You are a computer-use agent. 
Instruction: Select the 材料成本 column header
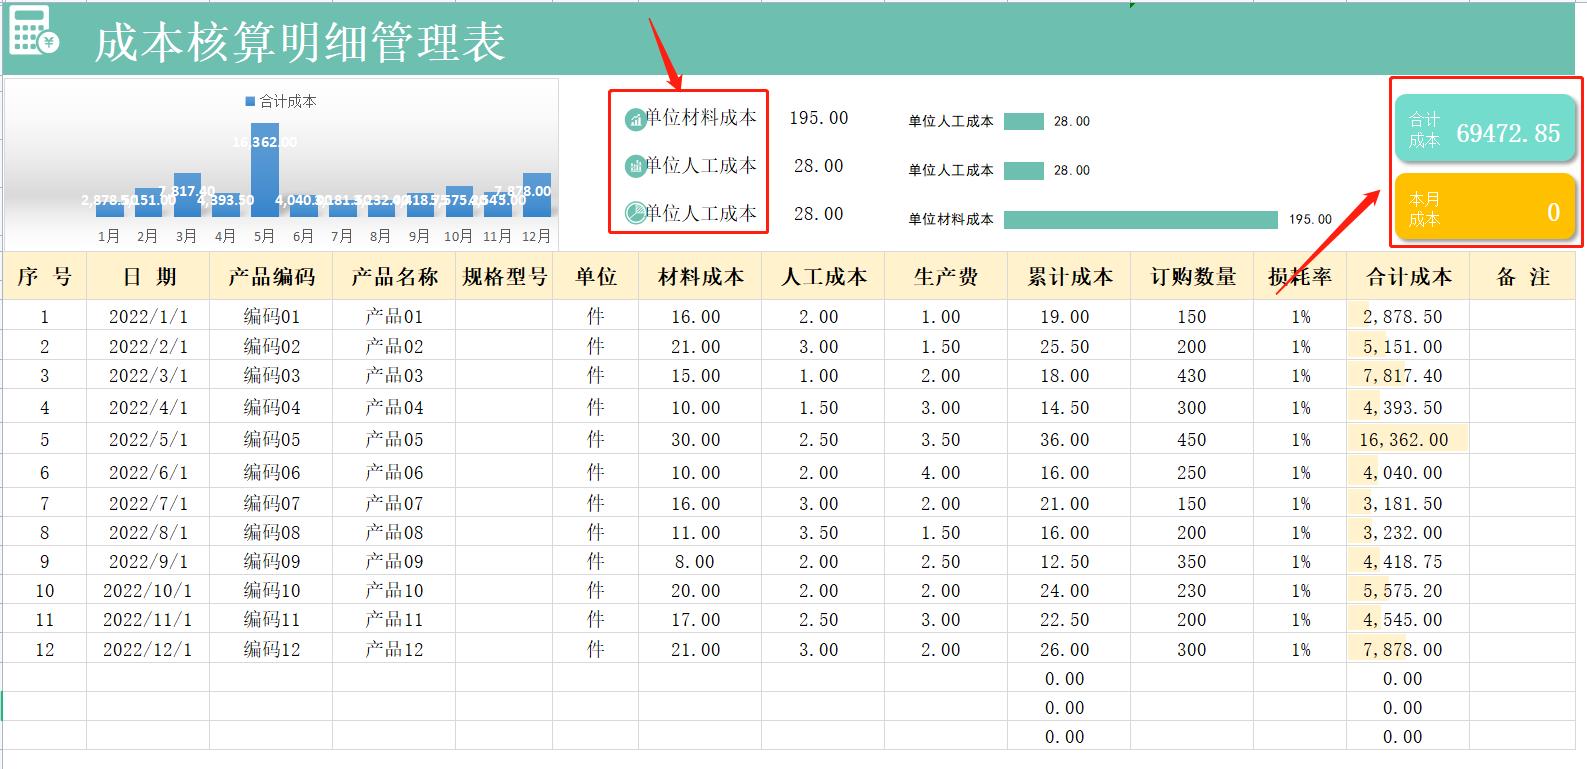point(700,277)
